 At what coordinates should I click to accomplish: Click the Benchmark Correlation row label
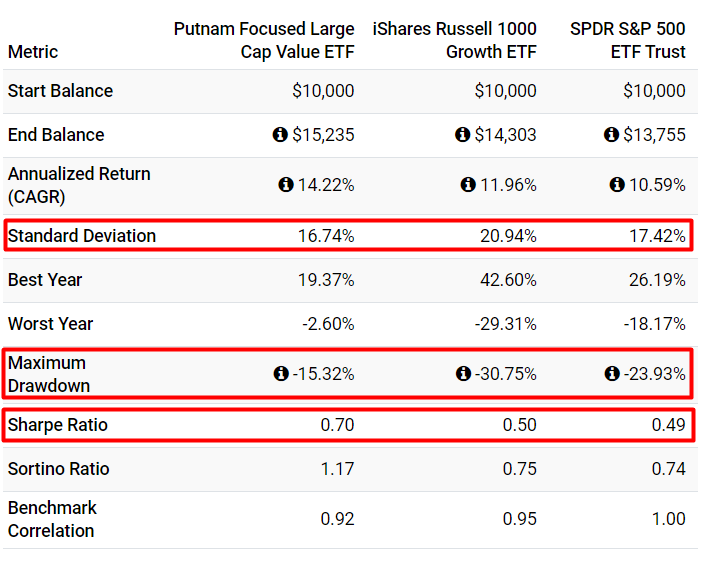[x=52, y=519]
